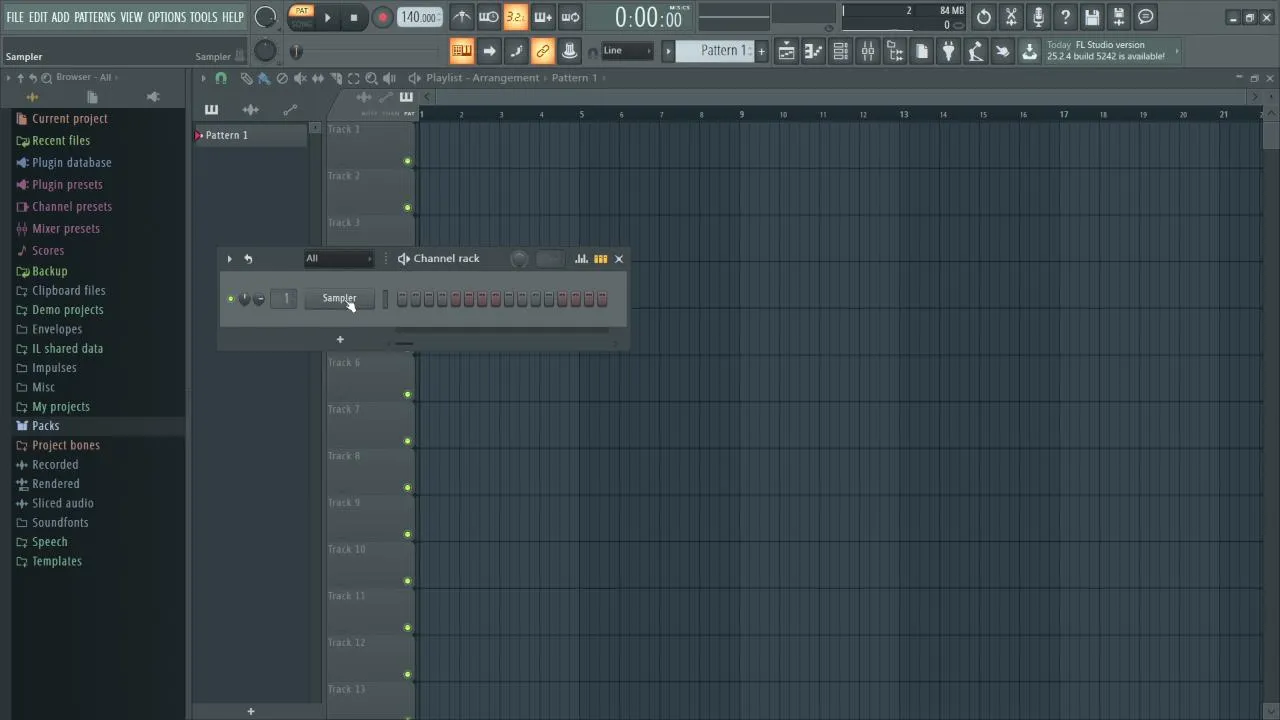Open the OPTIONS menu

point(167,17)
